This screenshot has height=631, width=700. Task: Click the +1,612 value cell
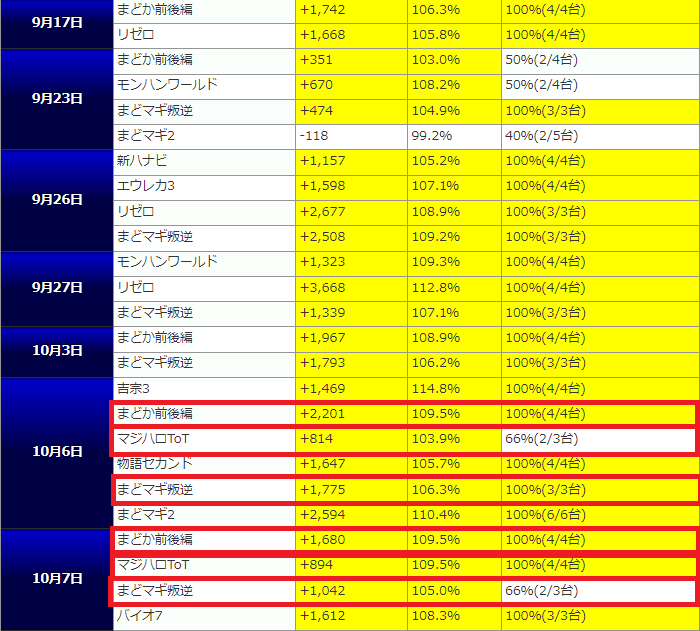pos(351,617)
